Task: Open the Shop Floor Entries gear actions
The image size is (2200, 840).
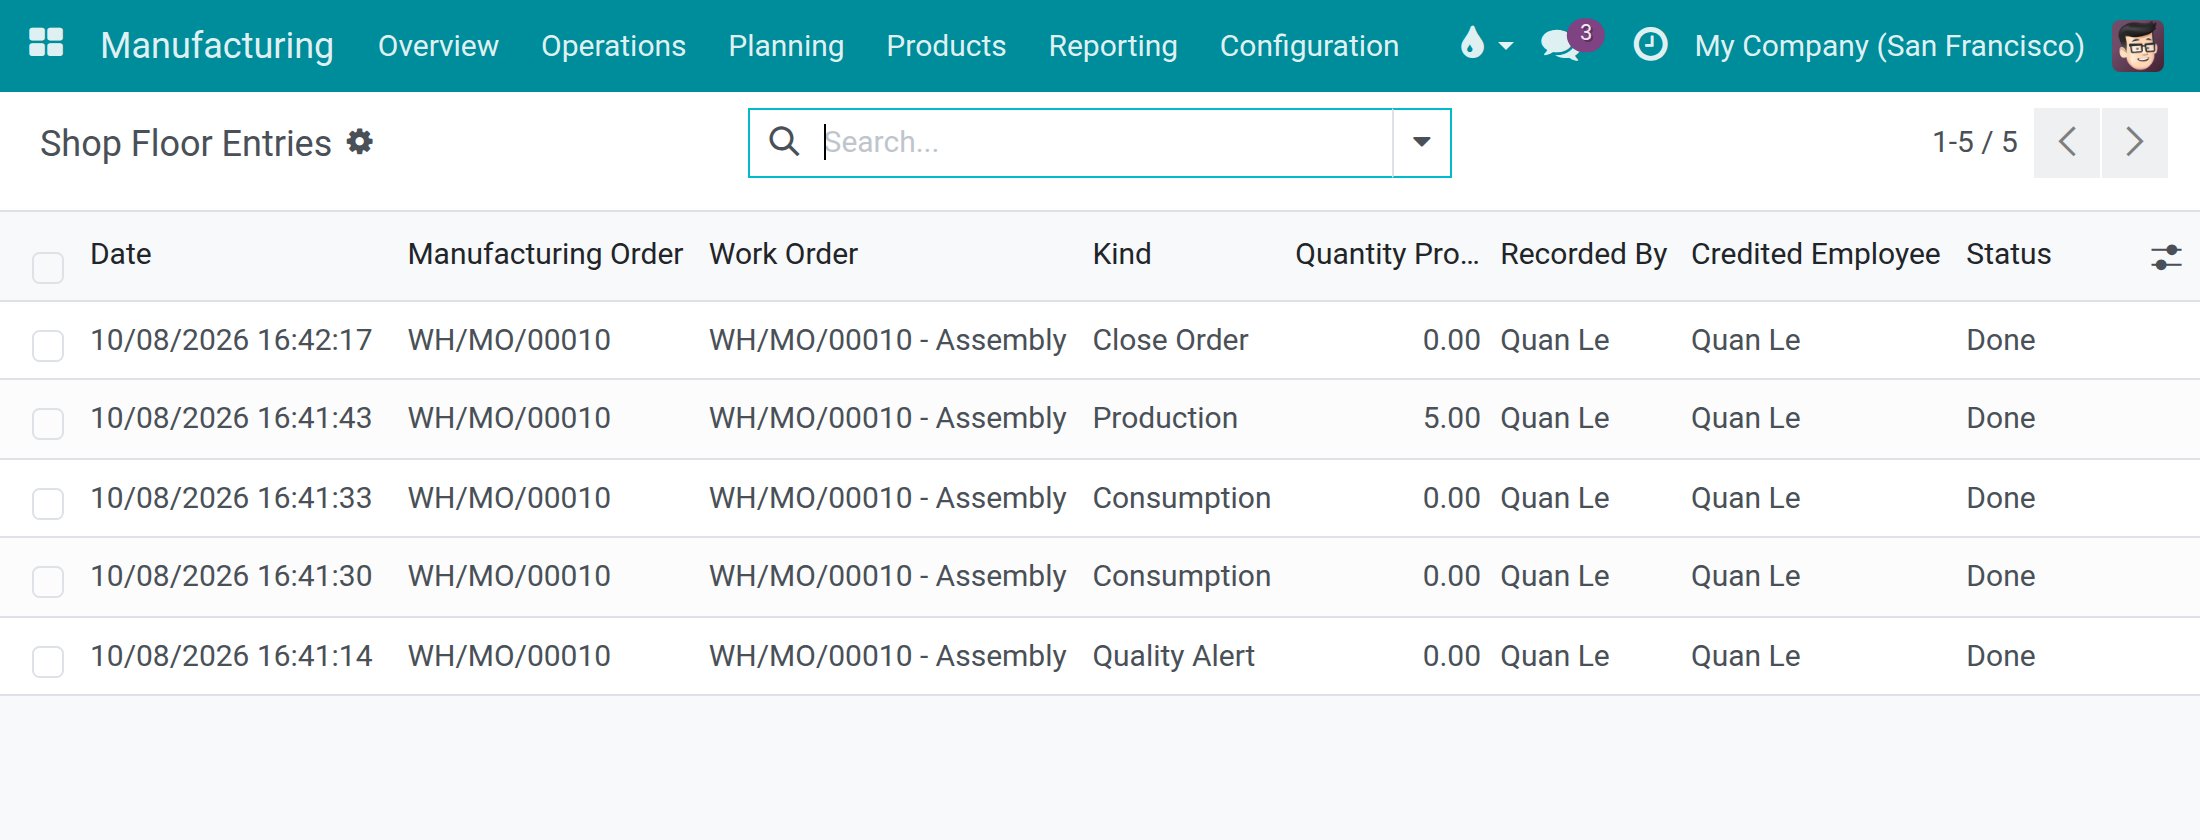Action: [x=360, y=142]
